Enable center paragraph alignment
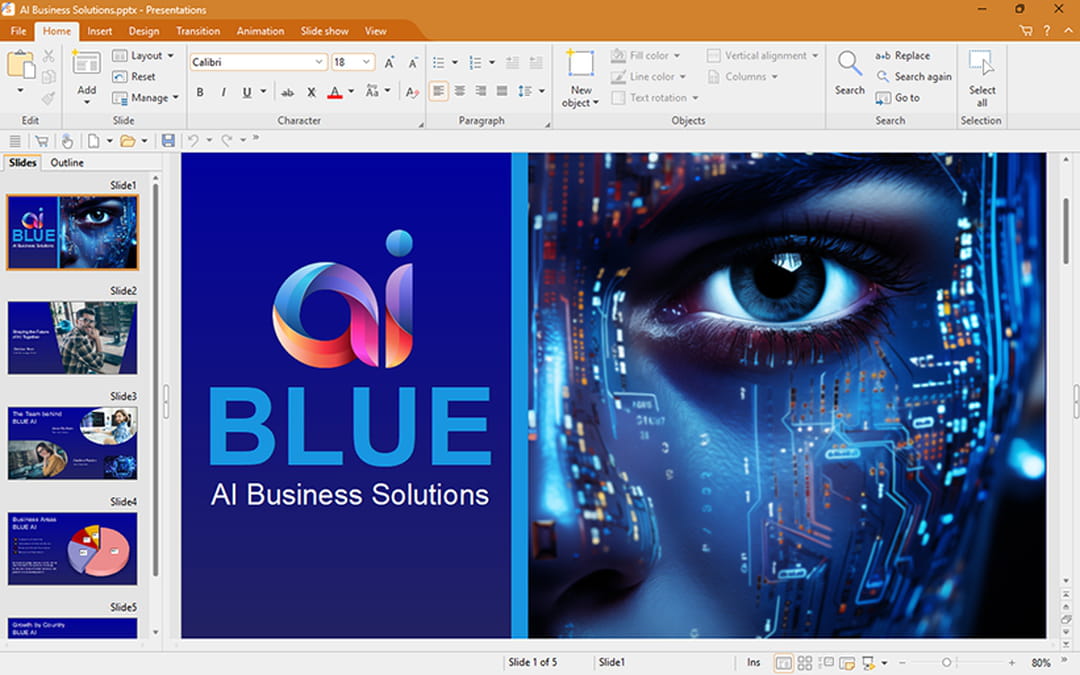Image resolution: width=1080 pixels, height=675 pixels. [x=460, y=91]
